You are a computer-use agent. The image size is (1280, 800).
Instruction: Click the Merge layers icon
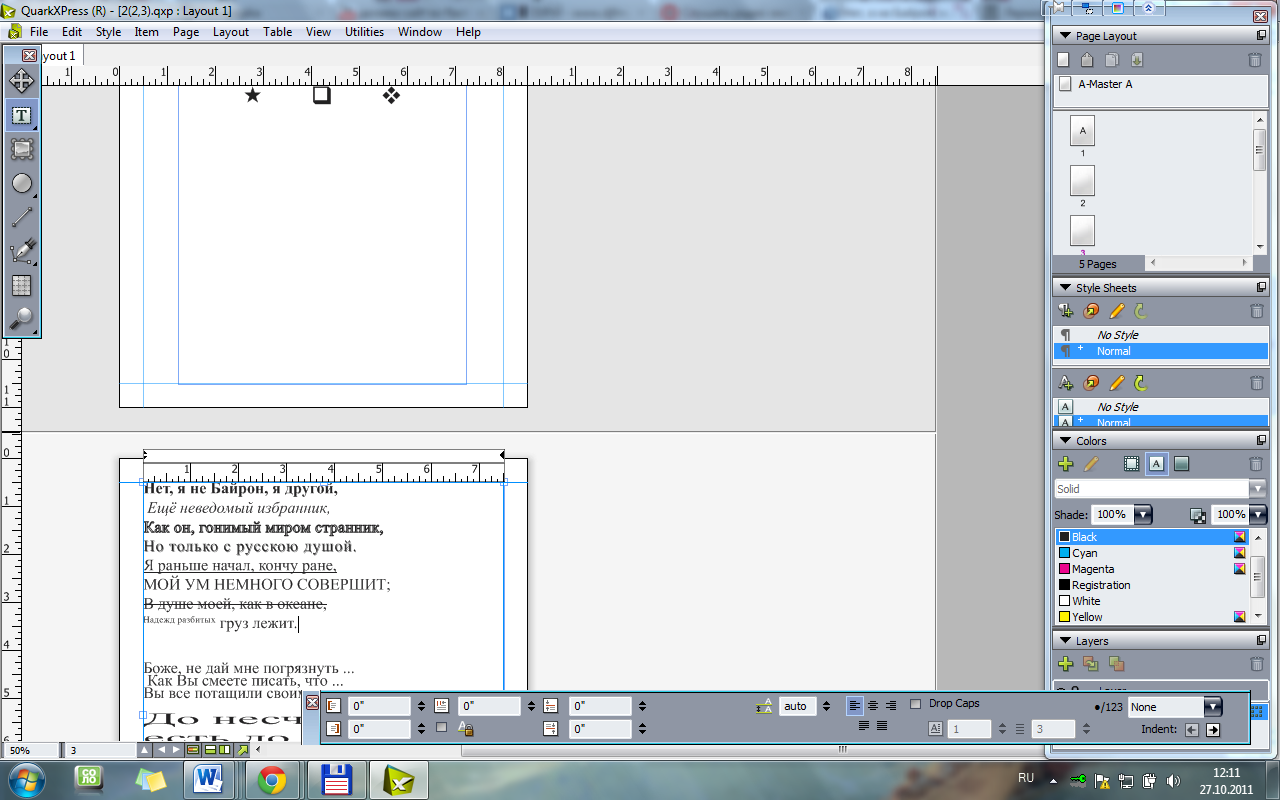[1117, 664]
